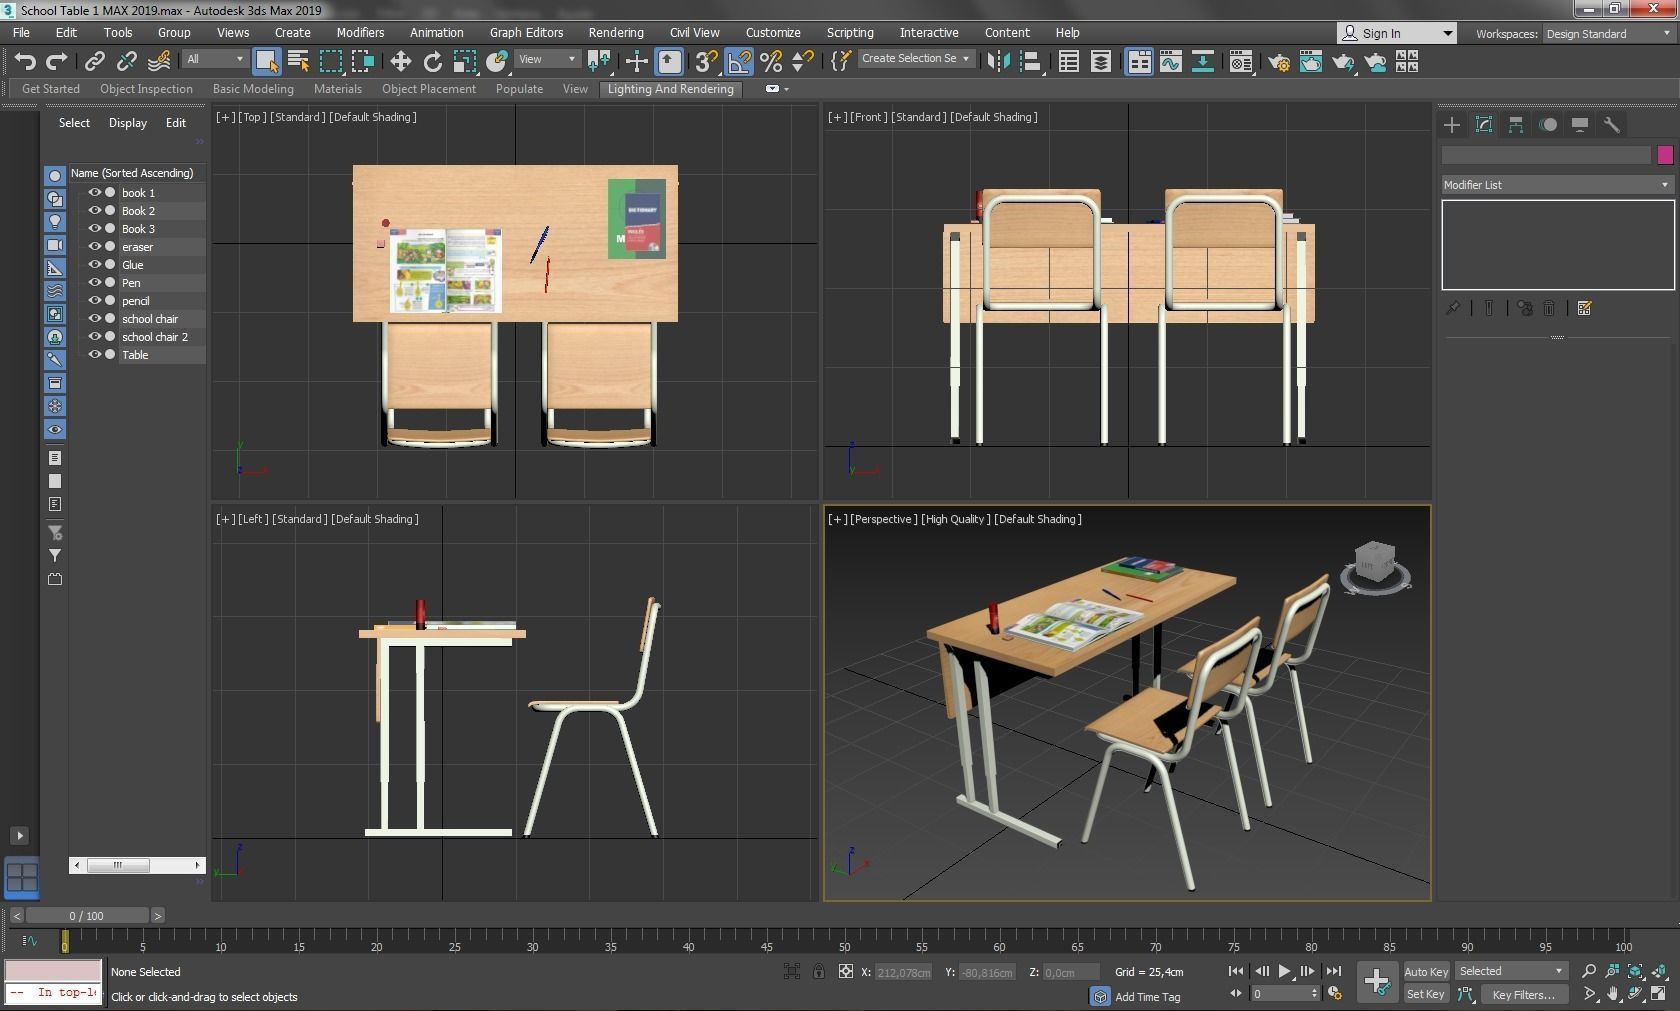The image size is (1680, 1011).
Task: Click the X coordinate input field
Action: pyautogui.click(x=905, y=972)
